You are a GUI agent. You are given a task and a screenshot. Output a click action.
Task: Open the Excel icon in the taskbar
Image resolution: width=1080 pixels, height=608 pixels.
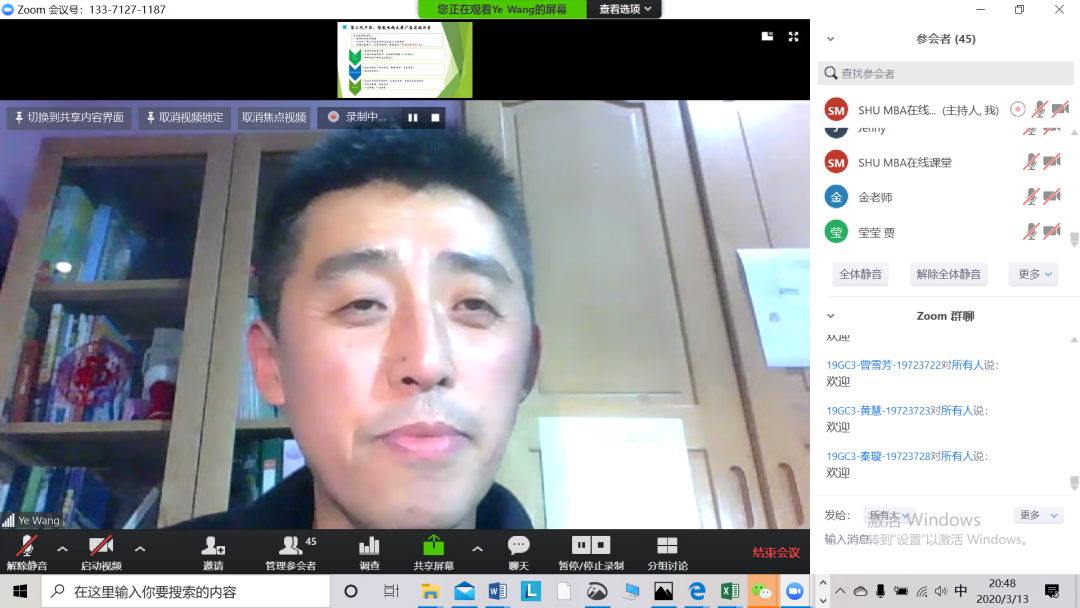click(x=729, y=591)
